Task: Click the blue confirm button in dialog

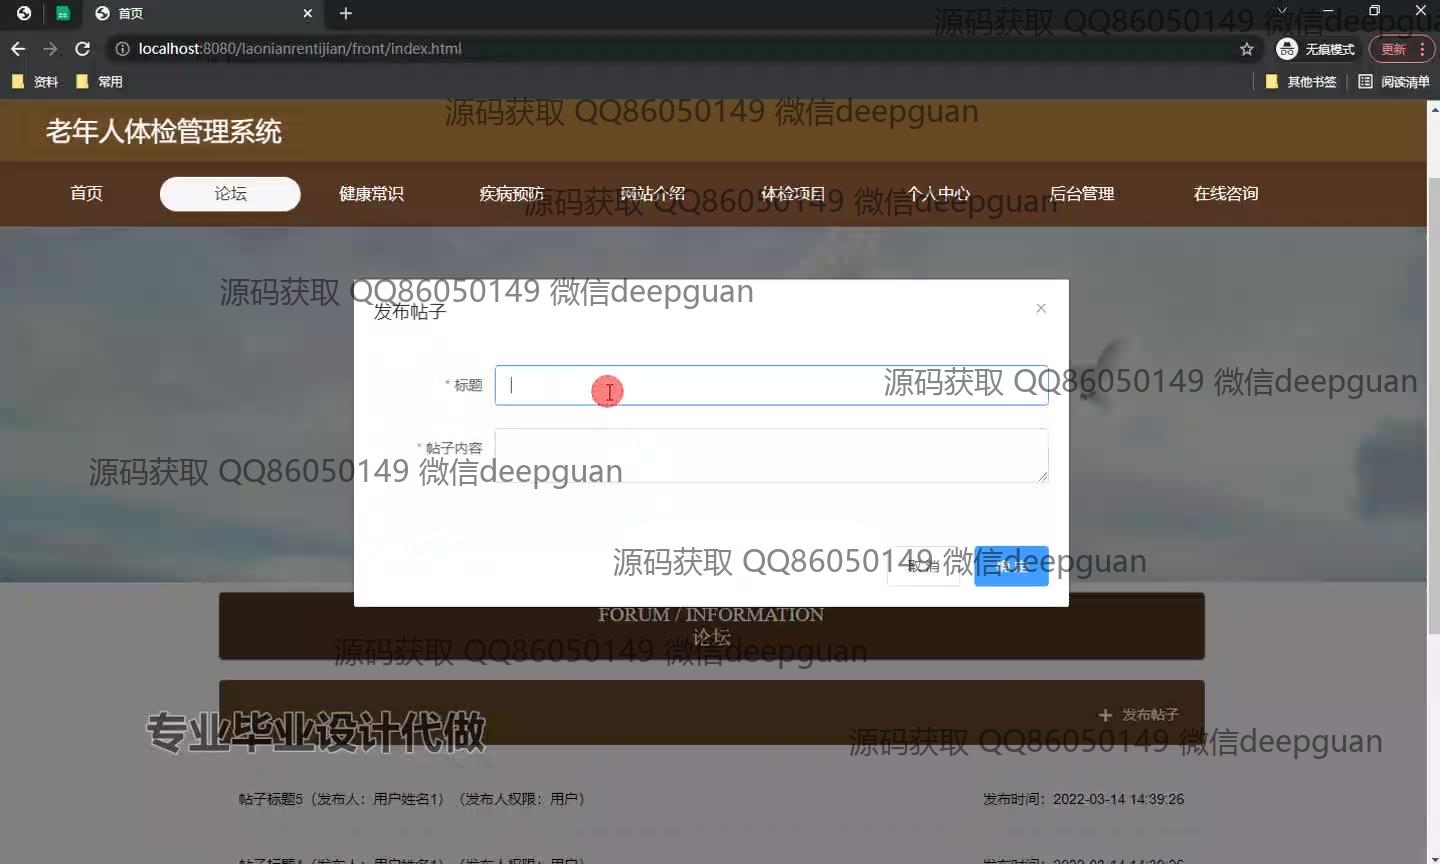Action: (x=1011, y=566)
